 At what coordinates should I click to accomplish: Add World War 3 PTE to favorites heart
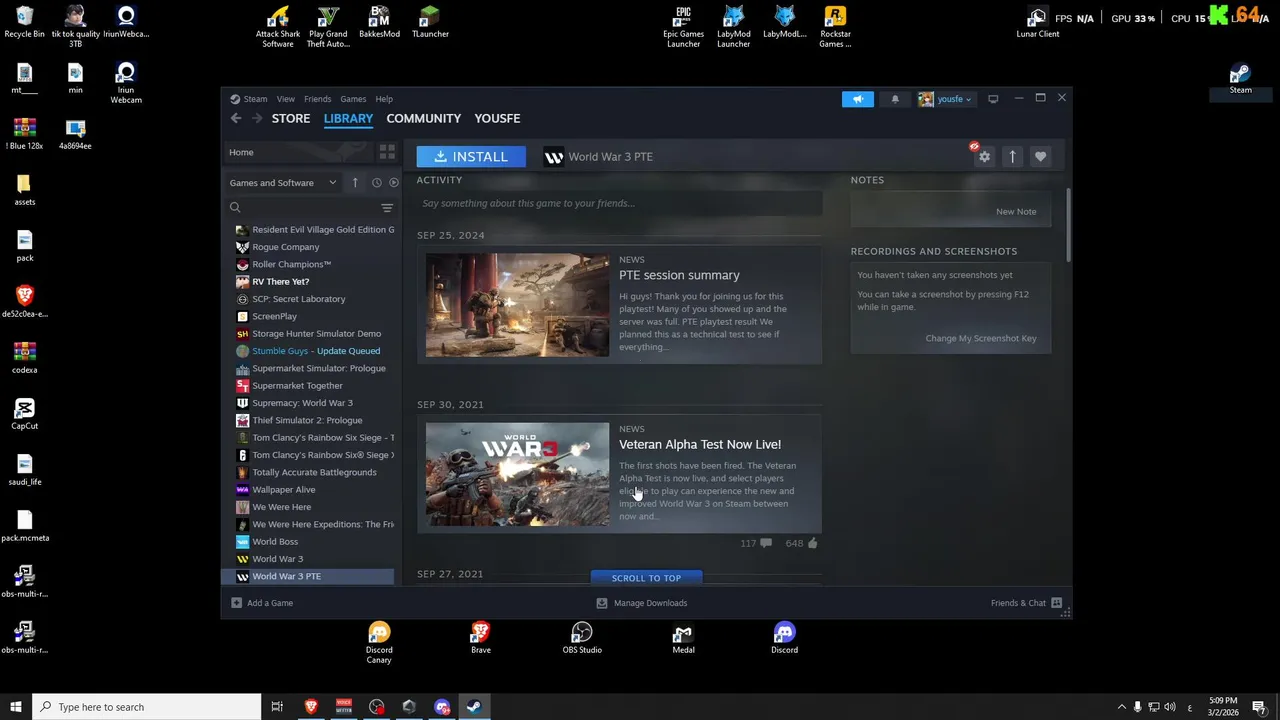1040,156
